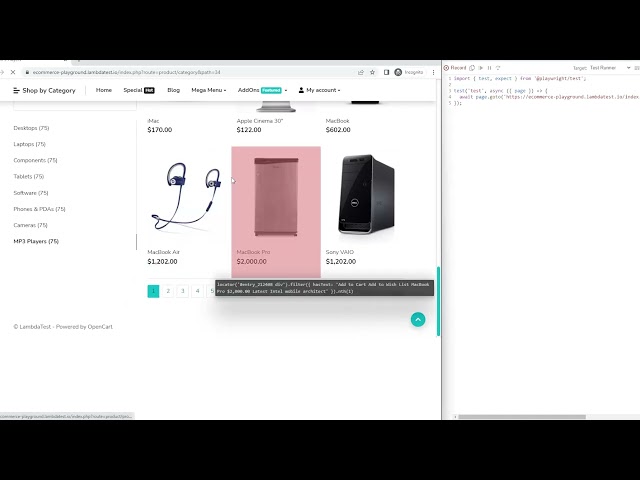Copy generated code in Playwright Inspector
This screenshot has height=480, width=640.
coord(472,68)
